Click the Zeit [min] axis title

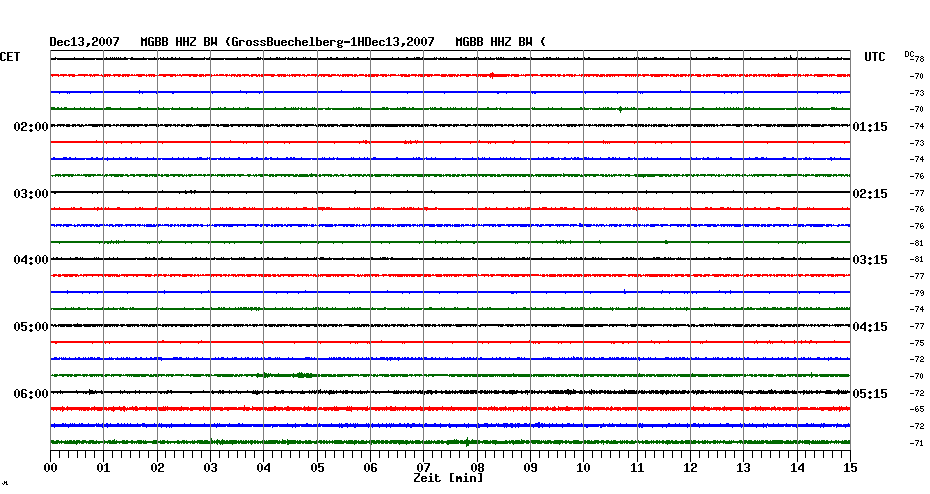coord(448,478)
